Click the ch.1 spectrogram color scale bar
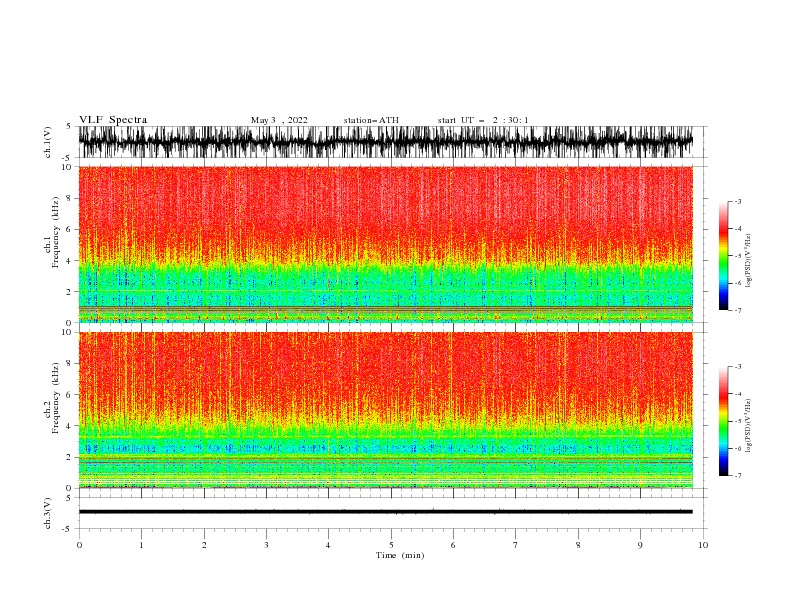 point(723,256)
